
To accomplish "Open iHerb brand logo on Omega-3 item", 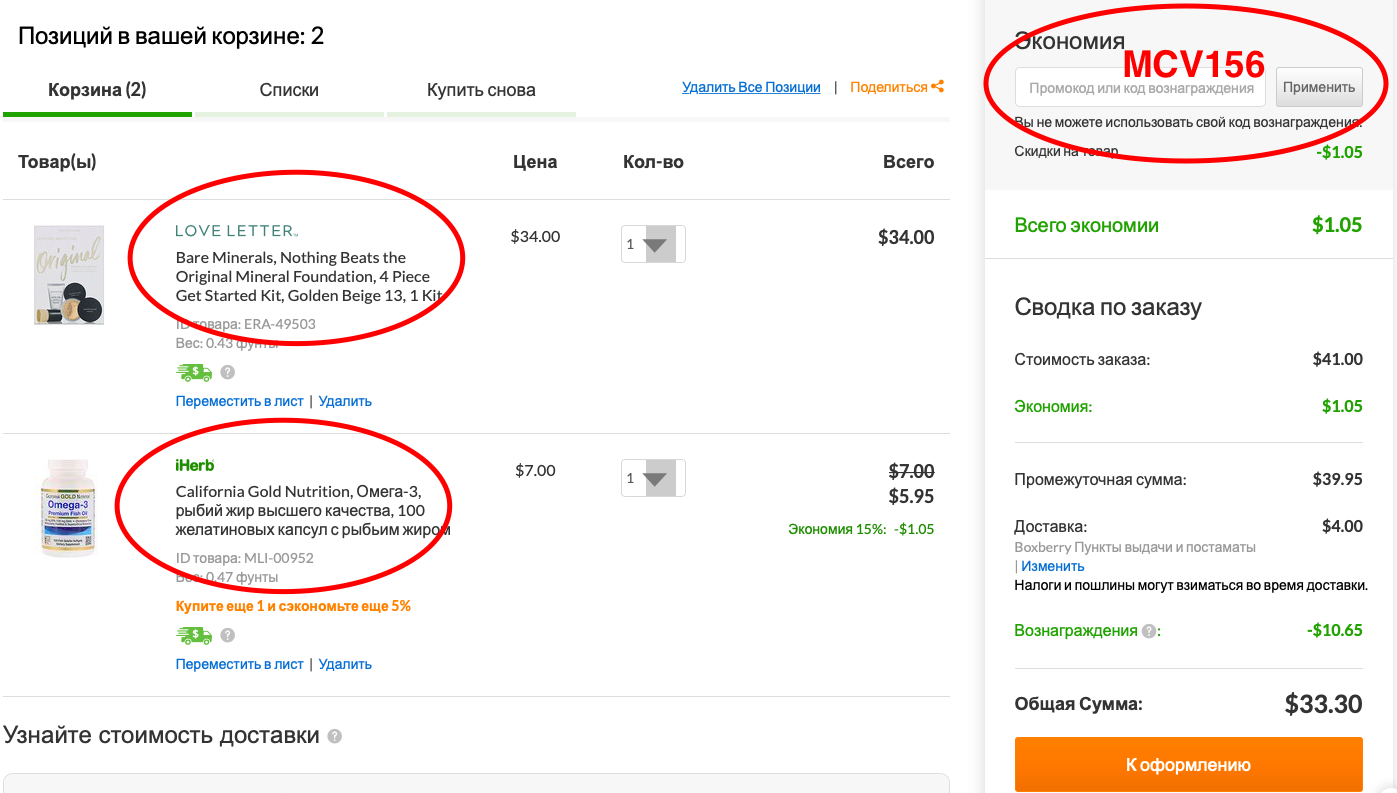I will [195, 465].
